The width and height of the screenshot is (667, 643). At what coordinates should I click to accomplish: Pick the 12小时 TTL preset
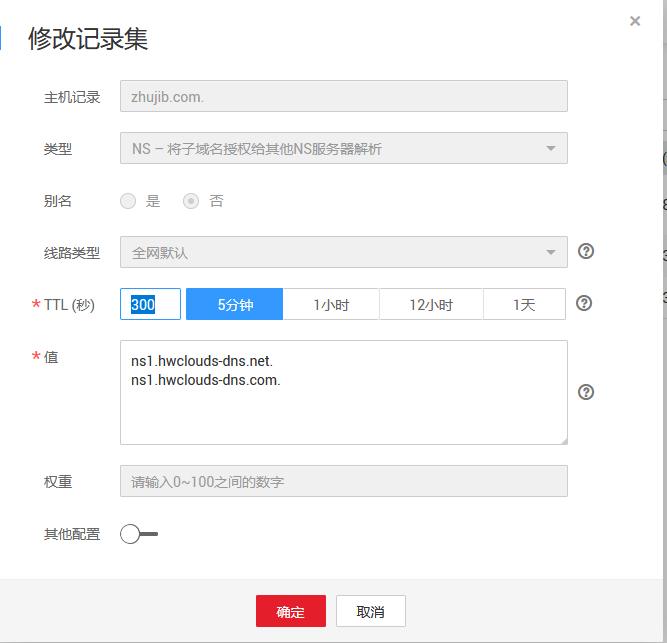pos(431,304)
